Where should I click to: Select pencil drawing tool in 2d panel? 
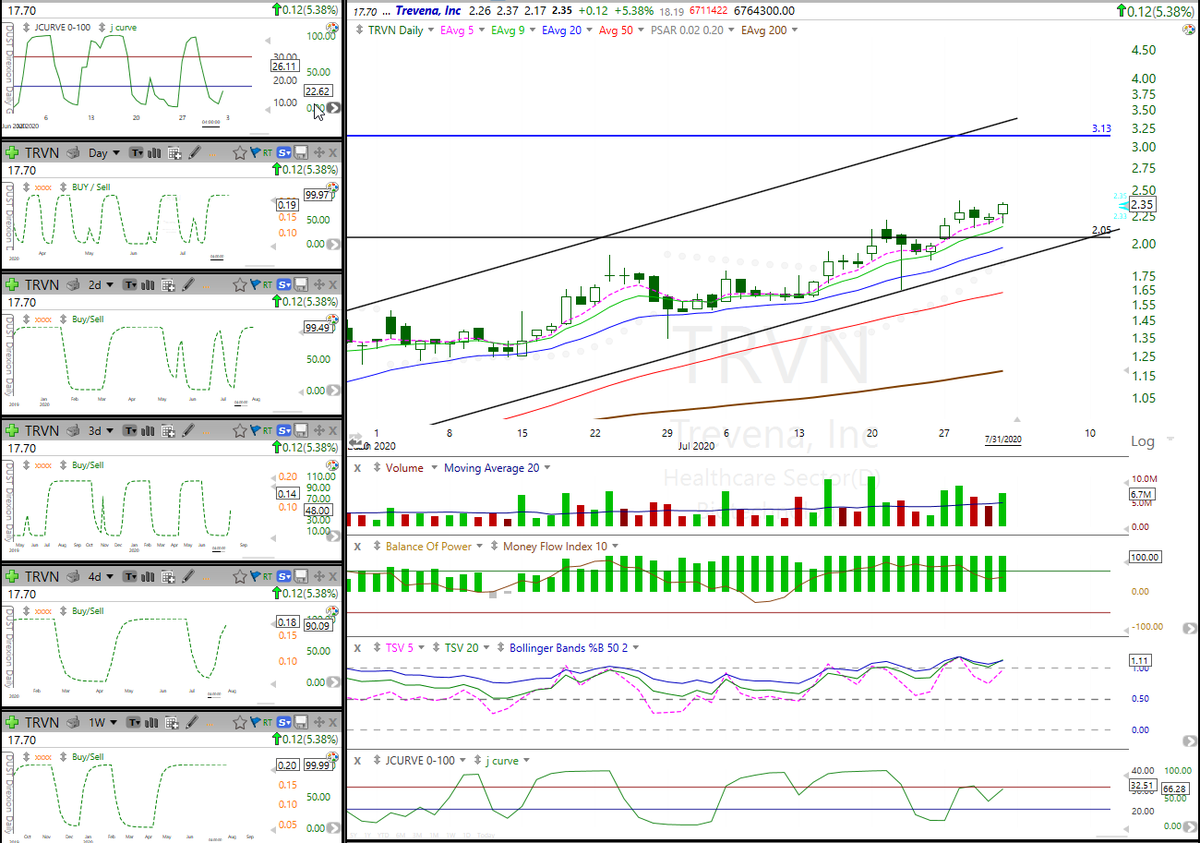[188, 284]
